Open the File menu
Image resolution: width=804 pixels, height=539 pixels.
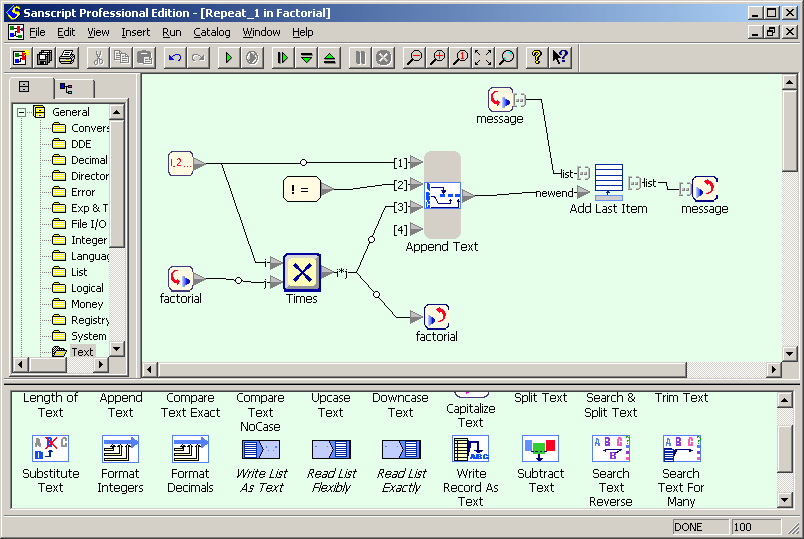point(37,32)
